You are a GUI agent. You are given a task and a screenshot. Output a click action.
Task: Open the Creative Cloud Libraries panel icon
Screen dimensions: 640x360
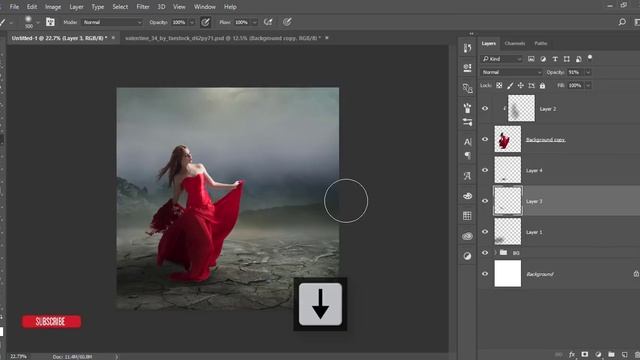[467, 236]
